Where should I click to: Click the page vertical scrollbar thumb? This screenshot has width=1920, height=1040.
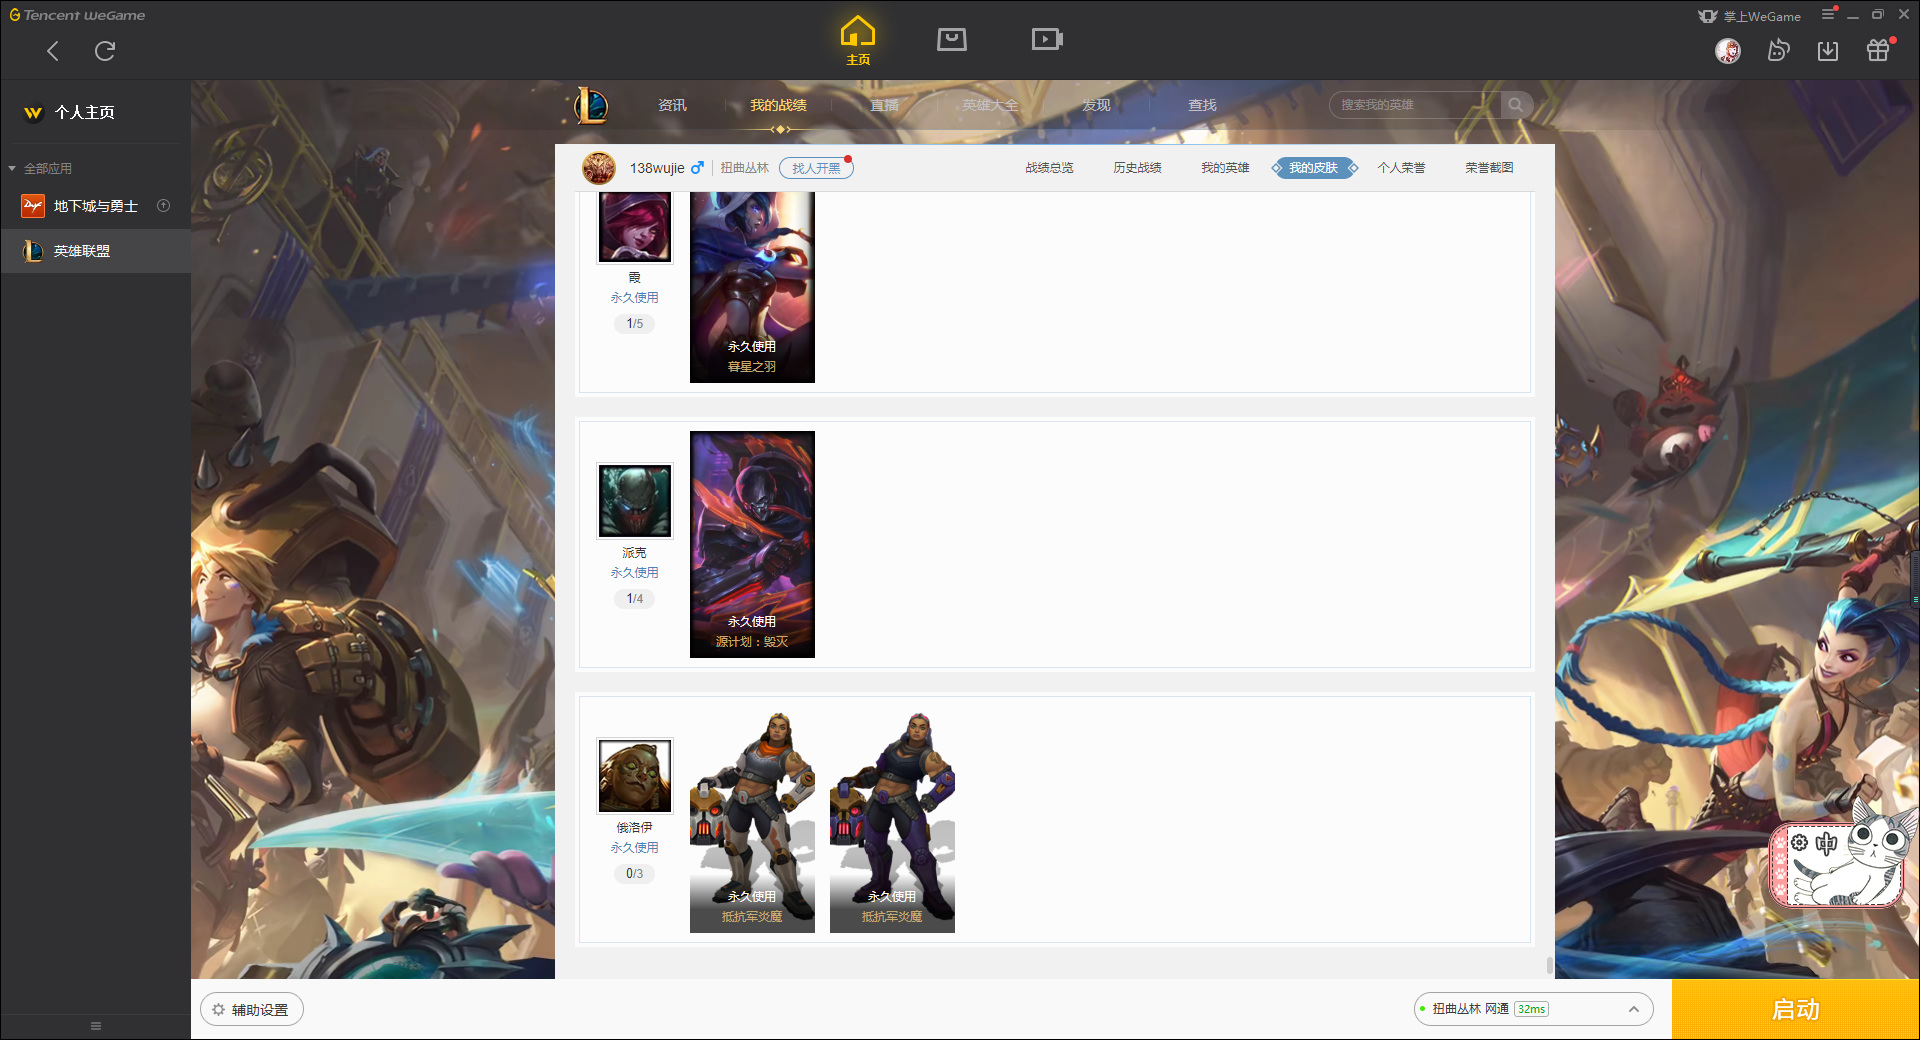pos(1549,965)
